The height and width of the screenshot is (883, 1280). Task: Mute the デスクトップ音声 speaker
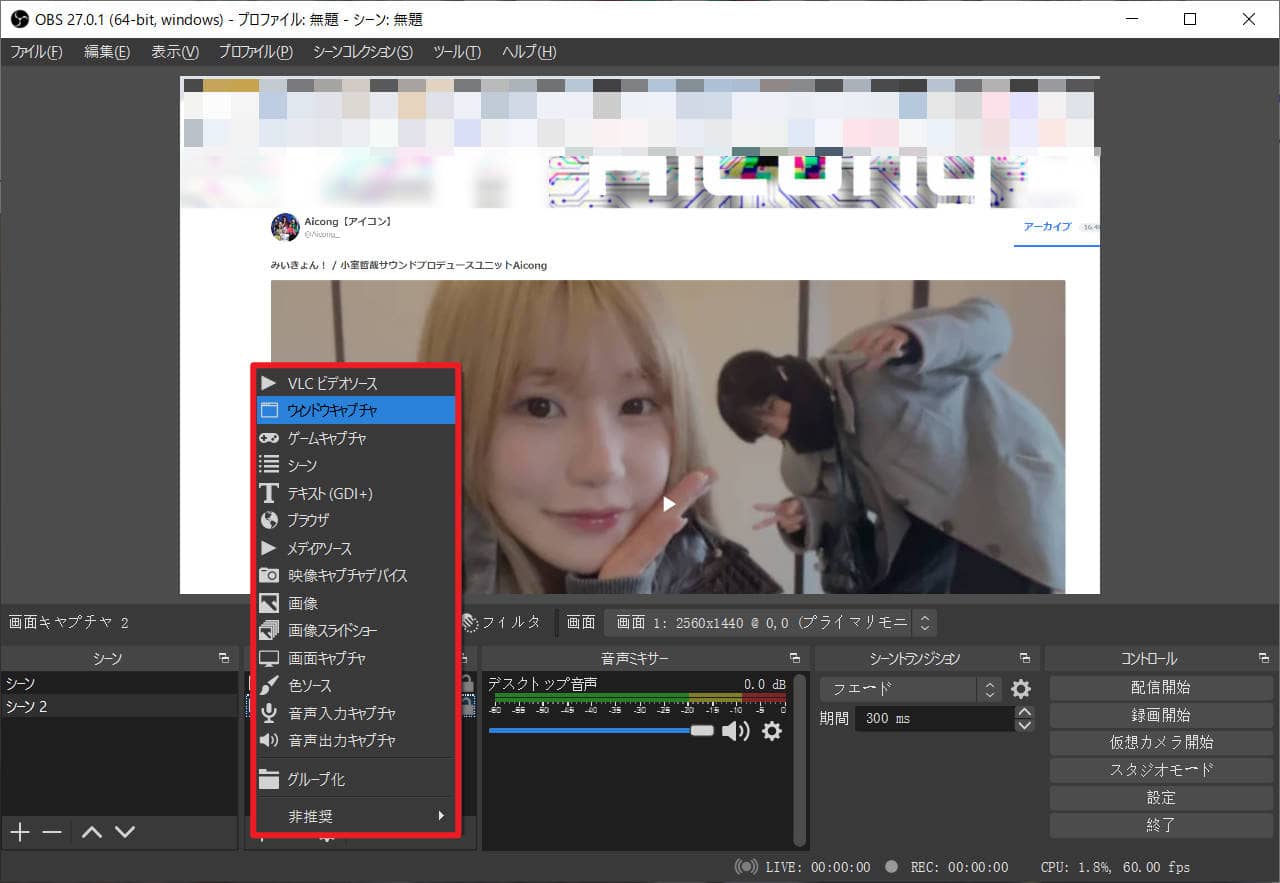coord(736,731)
